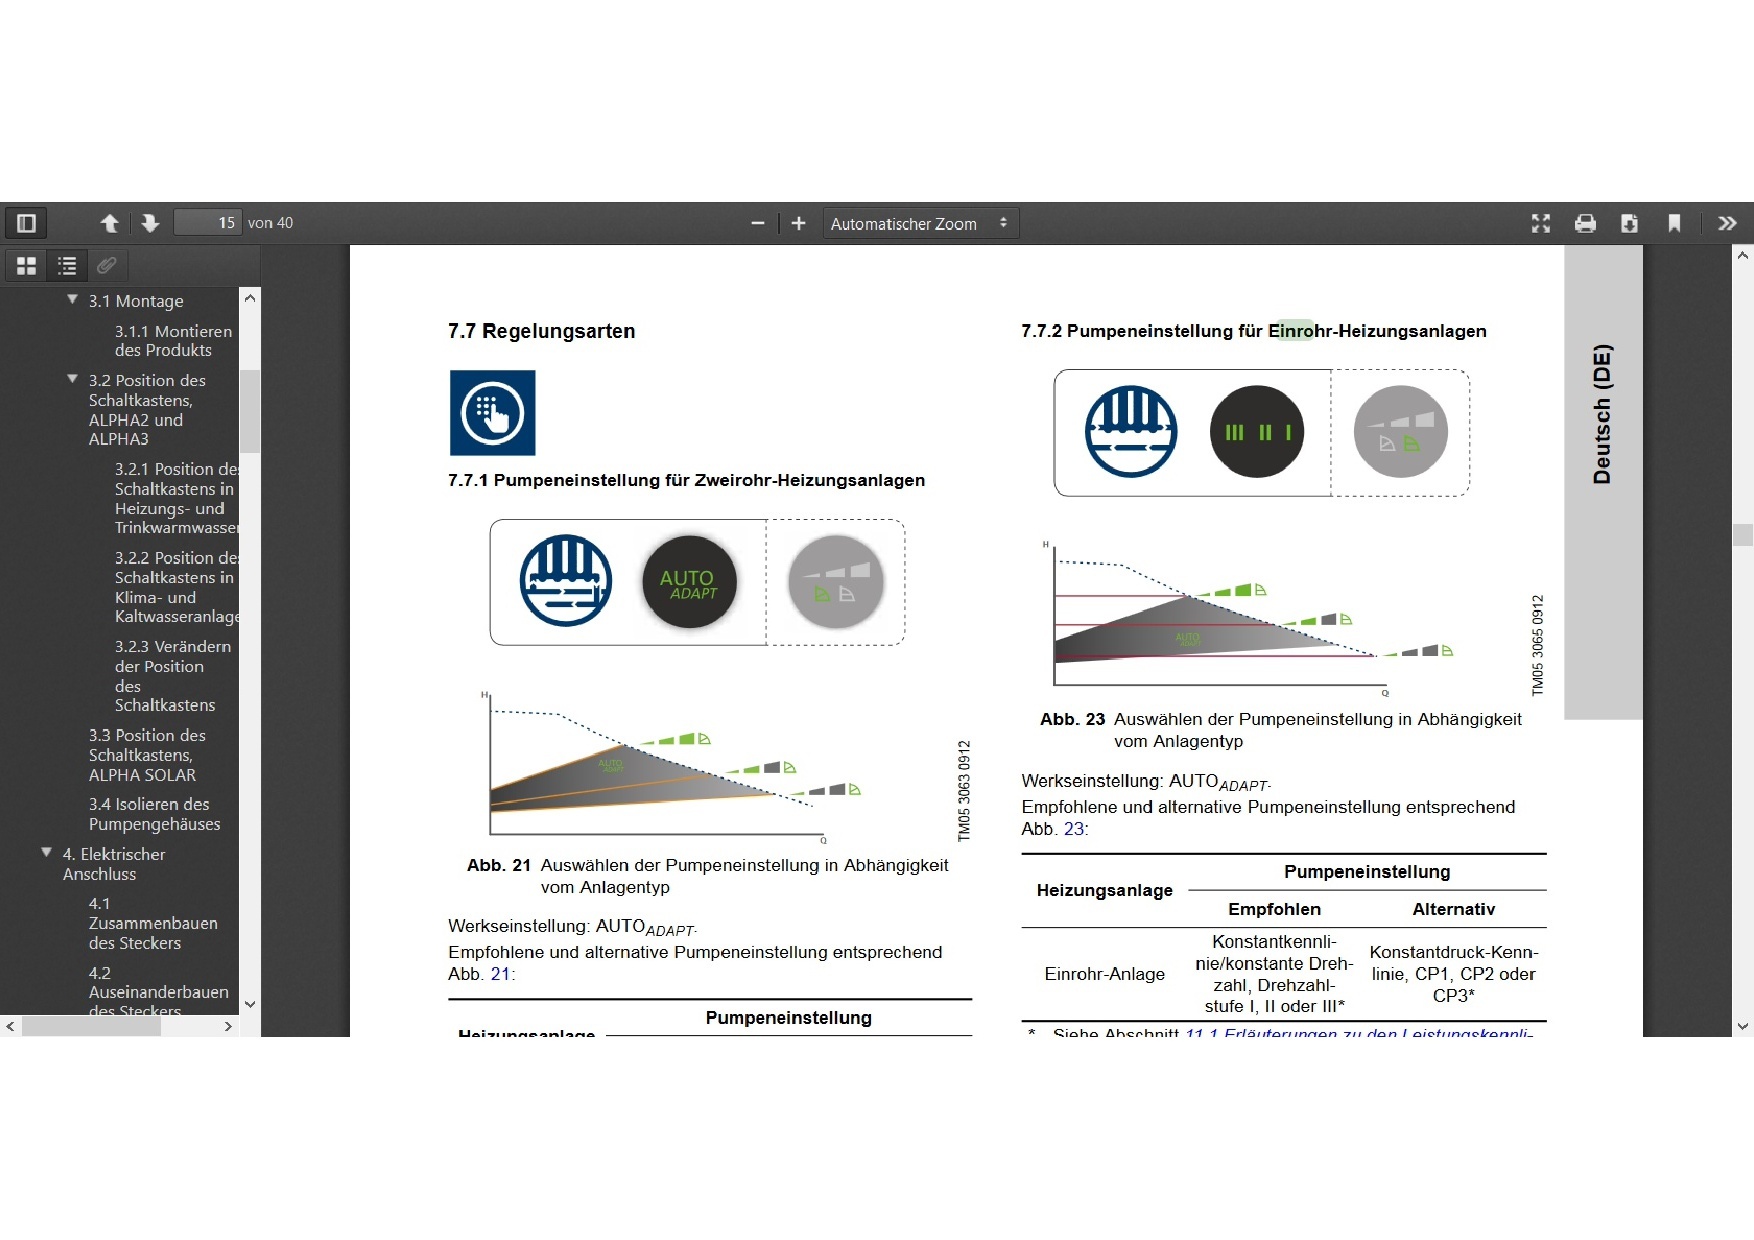Zoom out with the minus button

point(758,223)
